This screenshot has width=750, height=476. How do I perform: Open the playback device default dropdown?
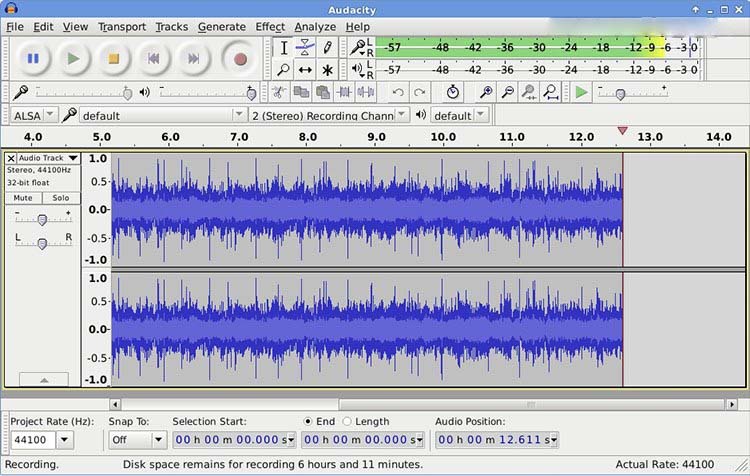[459, 115]
